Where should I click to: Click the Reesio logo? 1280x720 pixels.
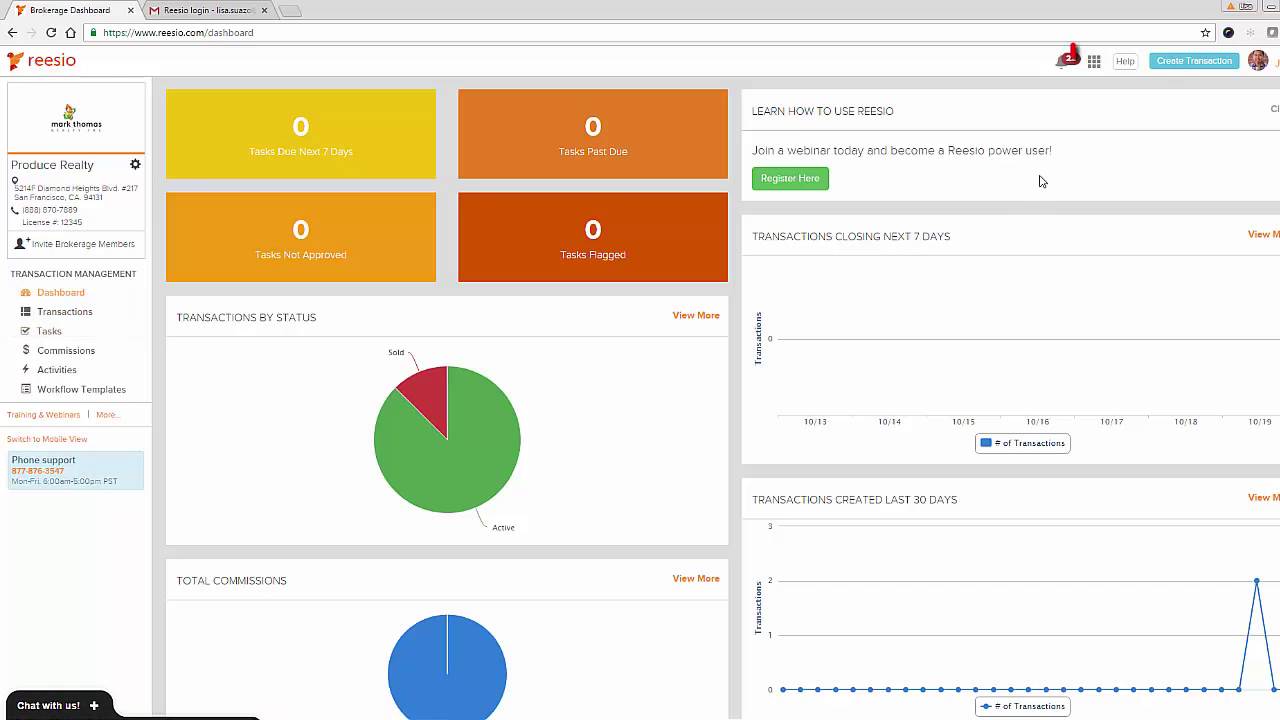point(41,60)
